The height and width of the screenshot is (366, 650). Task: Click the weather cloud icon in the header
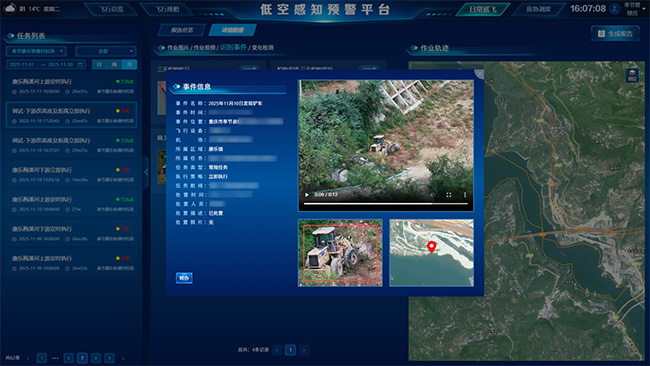coord(10,8)
